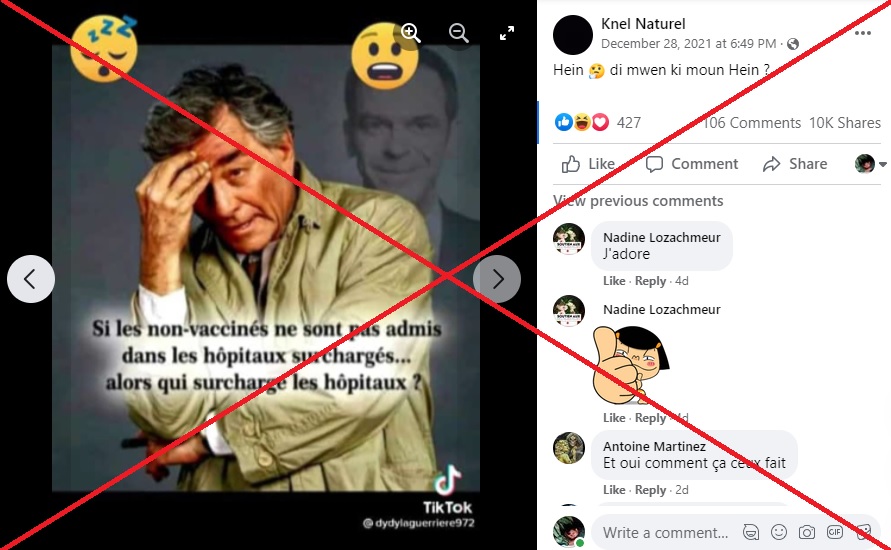The image size is (891, 550).
Task: Open the post options three-dot menu
Action: pyautogui.click(x=863, y=33)
